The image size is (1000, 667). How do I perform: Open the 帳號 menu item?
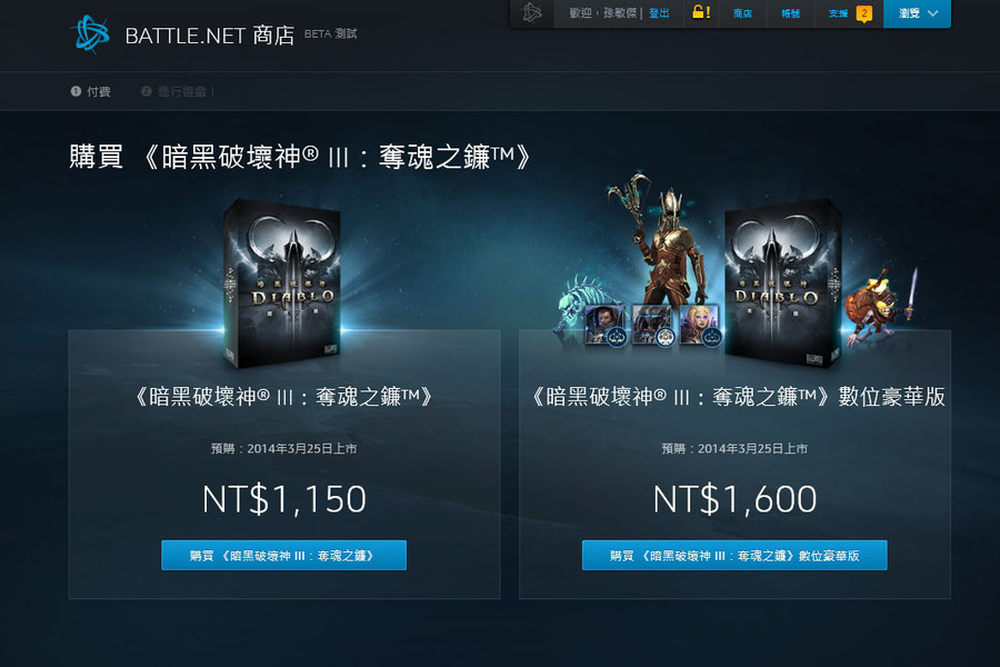pos(791,13)
